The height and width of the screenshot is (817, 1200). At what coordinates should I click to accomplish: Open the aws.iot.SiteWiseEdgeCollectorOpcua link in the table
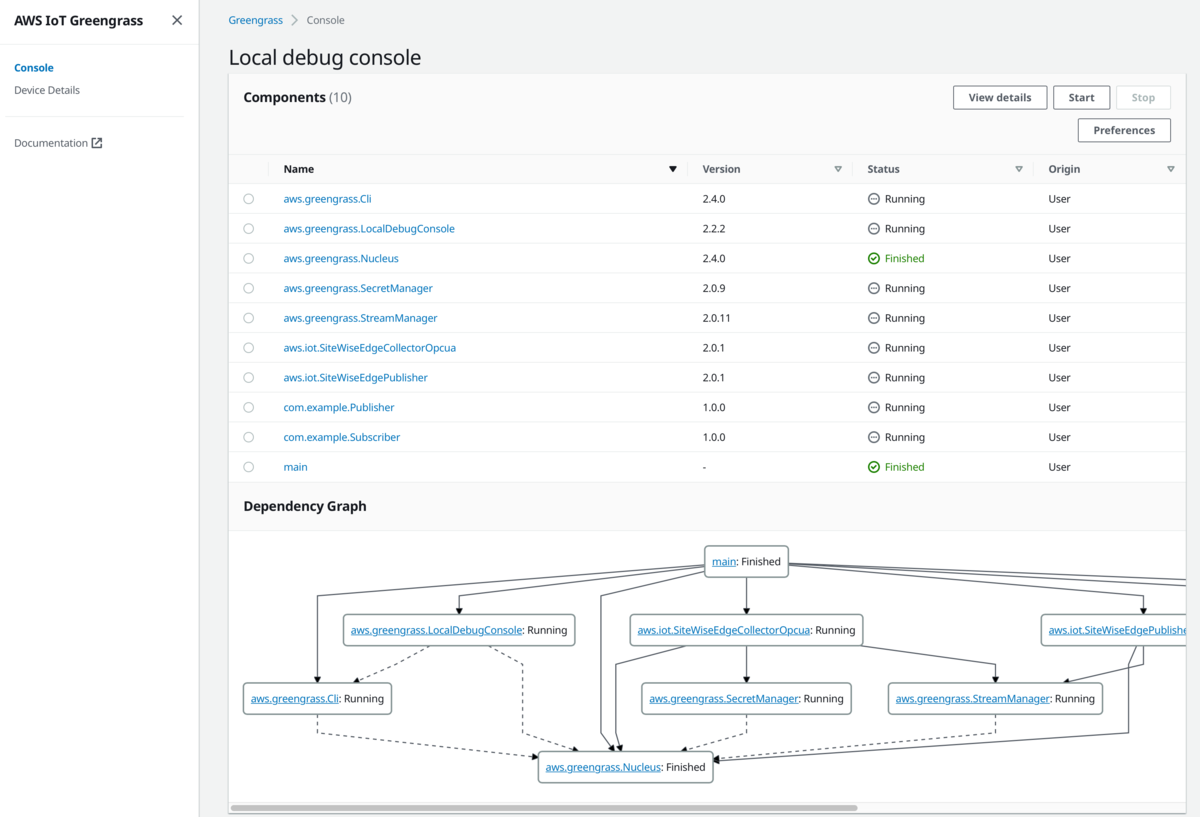pos(370,348)
